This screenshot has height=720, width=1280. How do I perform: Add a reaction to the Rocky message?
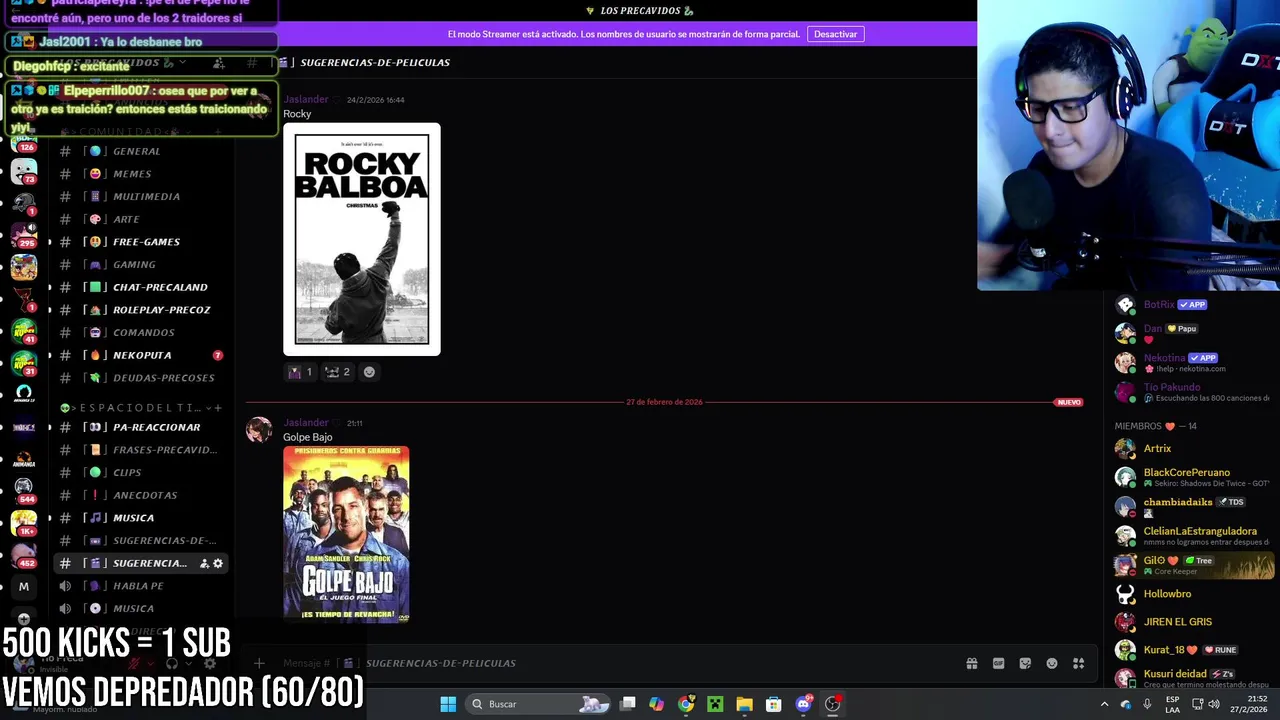click(369, 372)
